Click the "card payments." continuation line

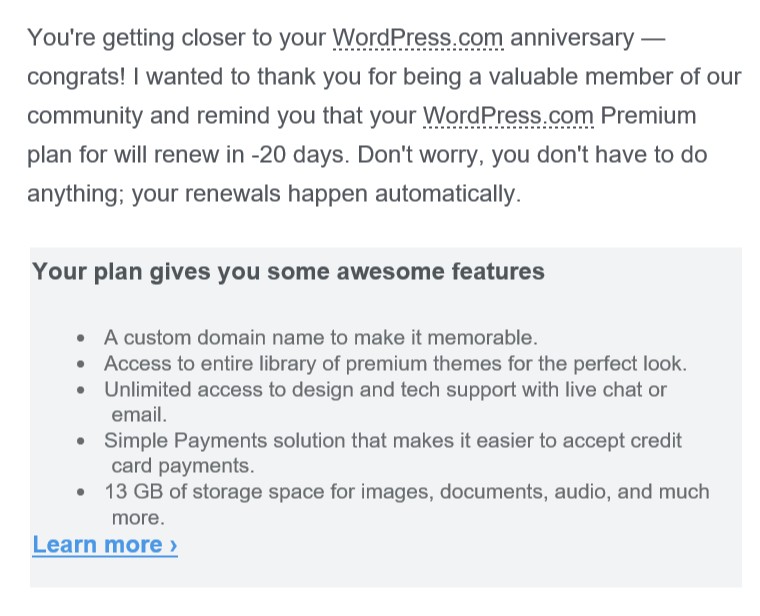tap(183, 466)
